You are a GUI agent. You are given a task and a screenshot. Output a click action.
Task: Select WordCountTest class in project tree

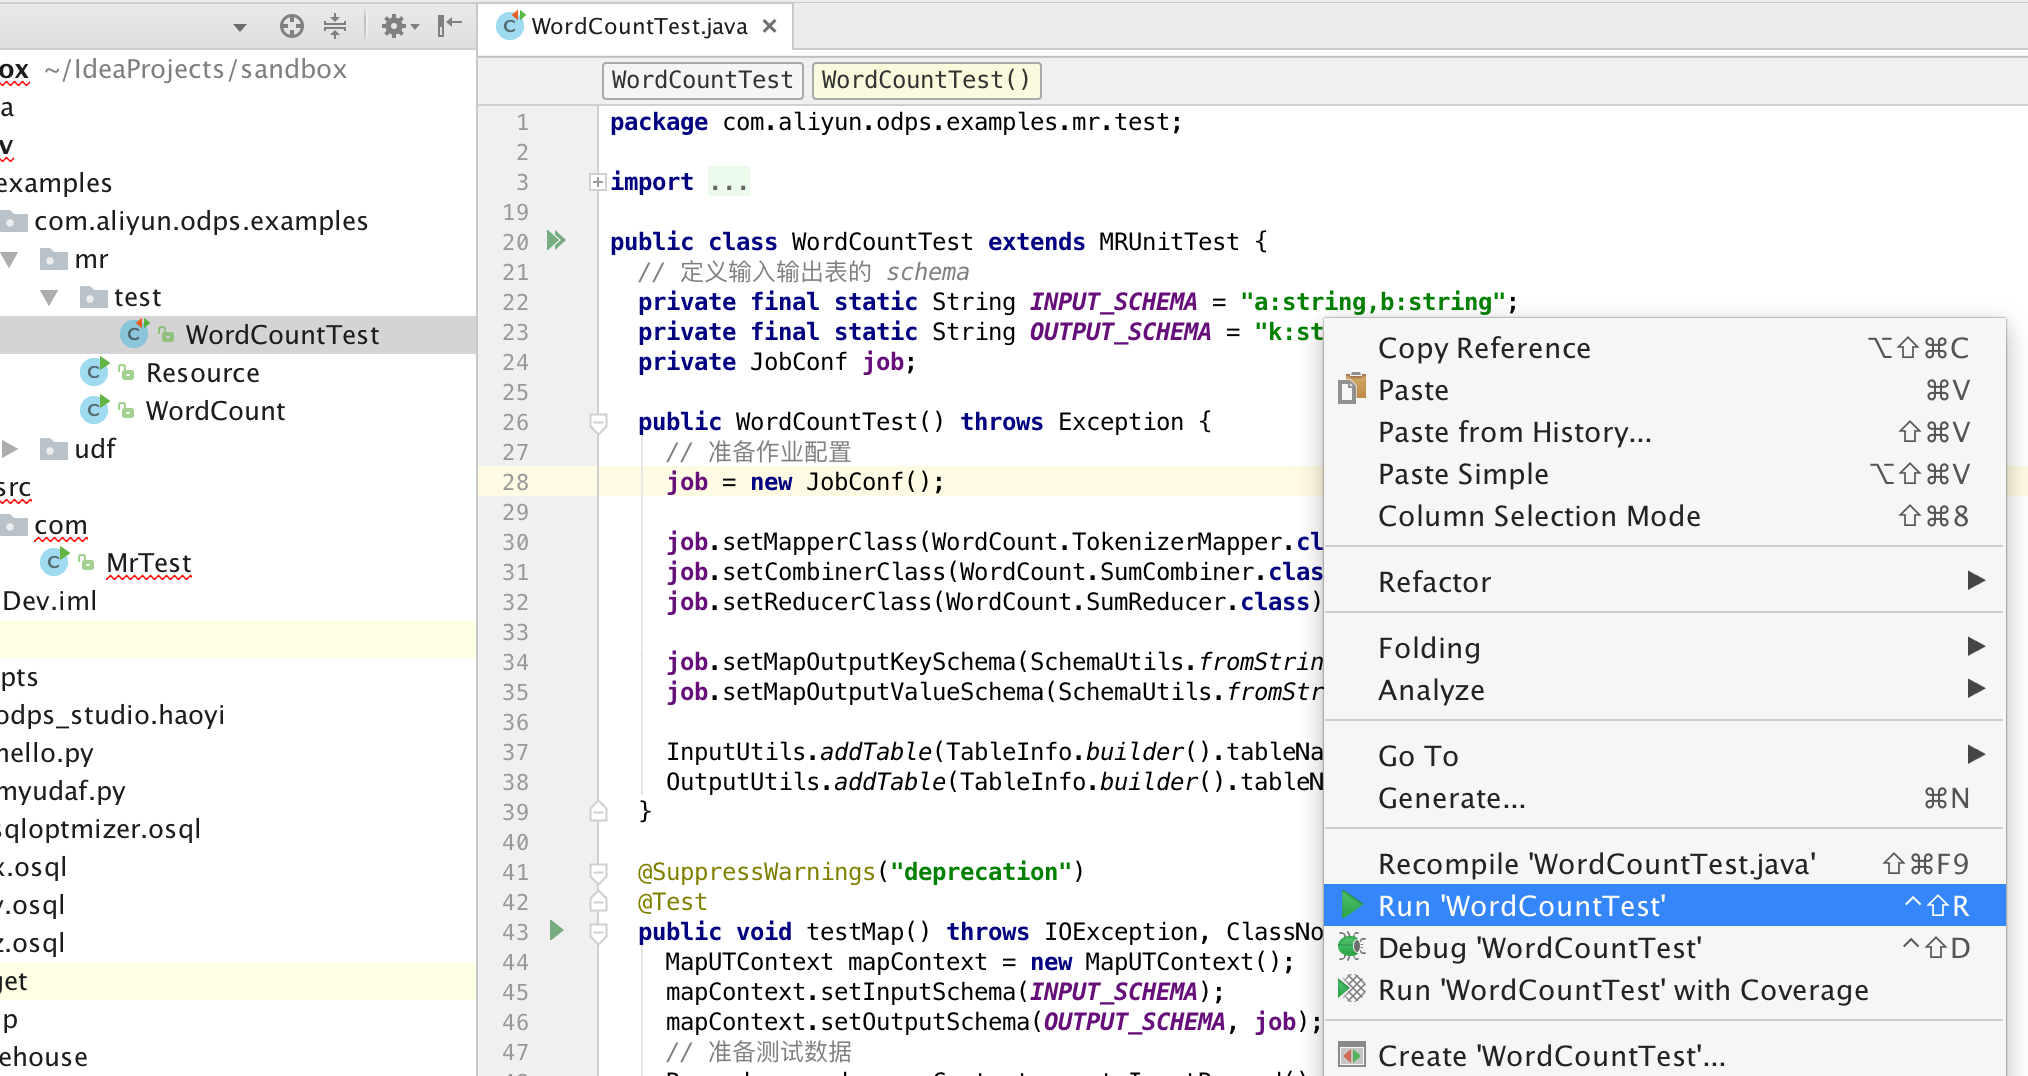pyautogui.click(x=282, y=335)
